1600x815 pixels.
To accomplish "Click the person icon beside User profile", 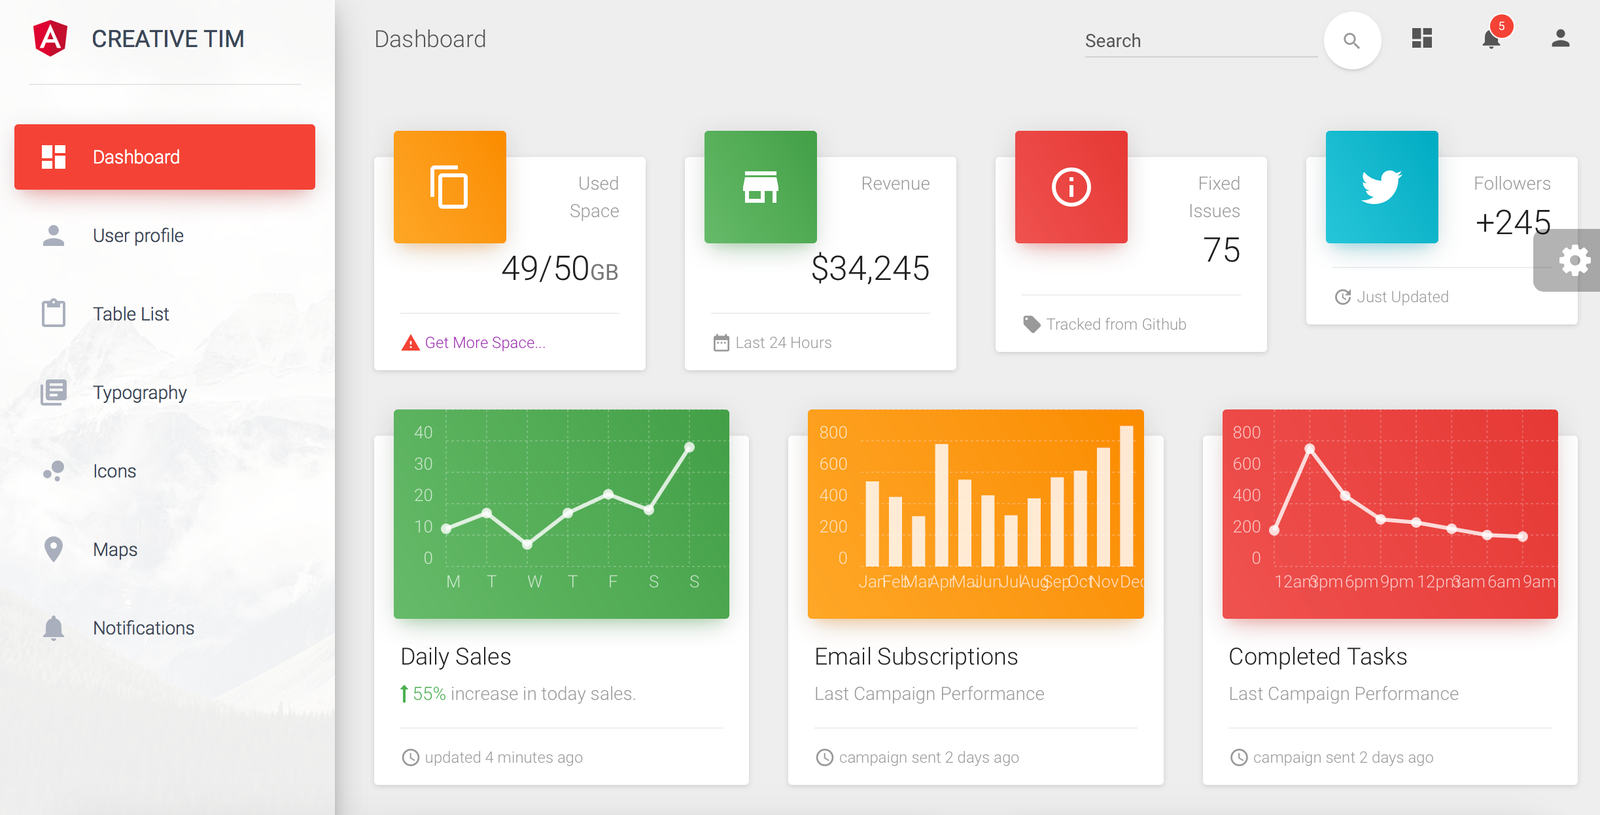I will [54, 235].
